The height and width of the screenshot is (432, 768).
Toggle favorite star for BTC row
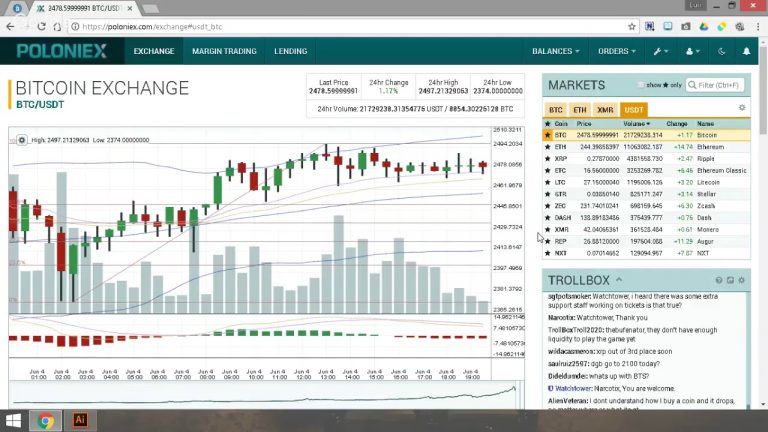click(x=548, y=135)
